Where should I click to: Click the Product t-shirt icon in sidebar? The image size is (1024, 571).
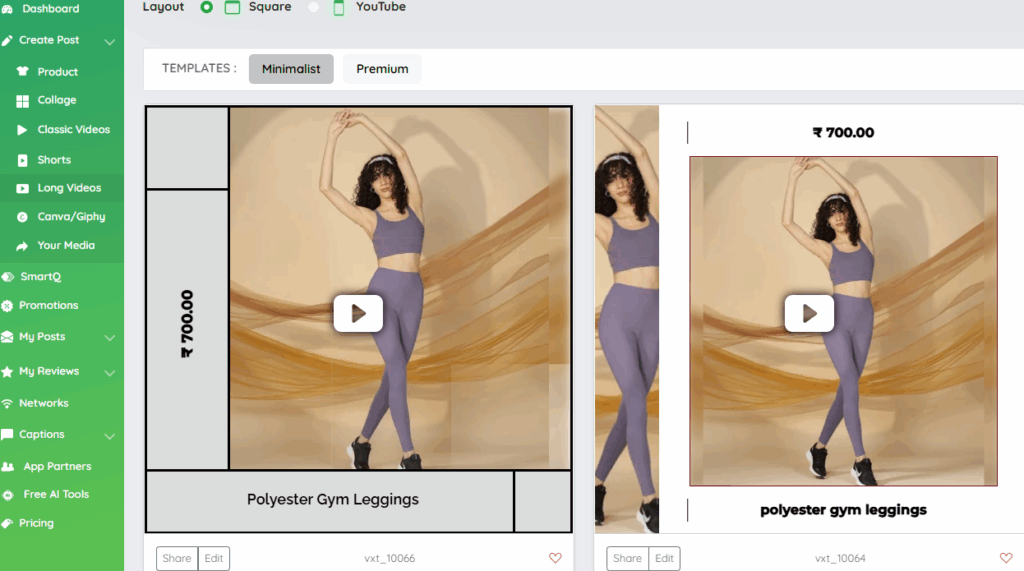click(x=22, y=72)
